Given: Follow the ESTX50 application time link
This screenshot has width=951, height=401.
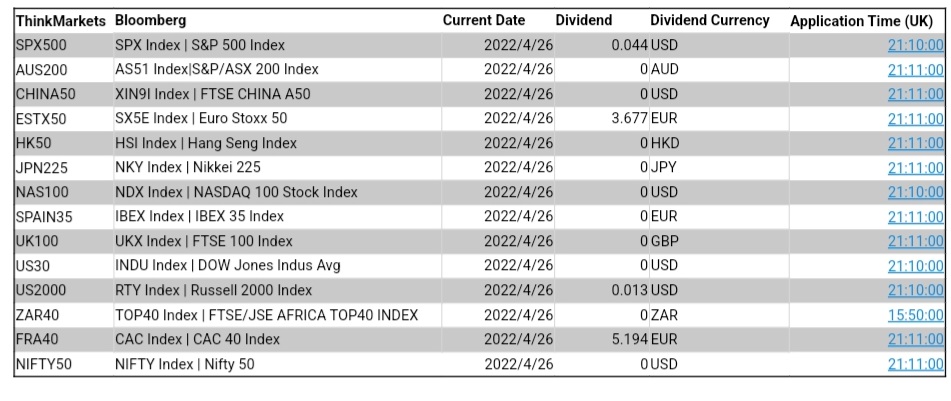Looking at the screenshot, I should 915,119.
